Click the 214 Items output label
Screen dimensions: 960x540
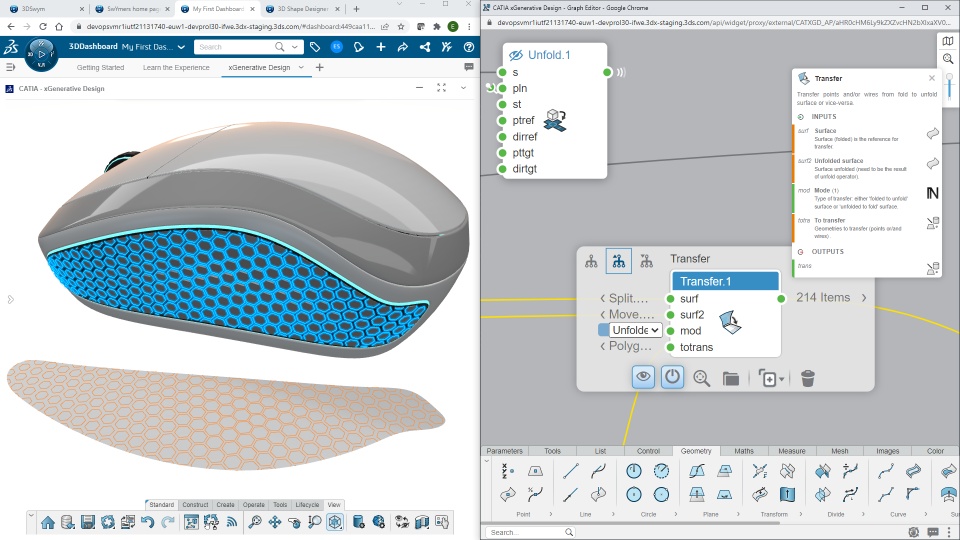coord(822,298)
